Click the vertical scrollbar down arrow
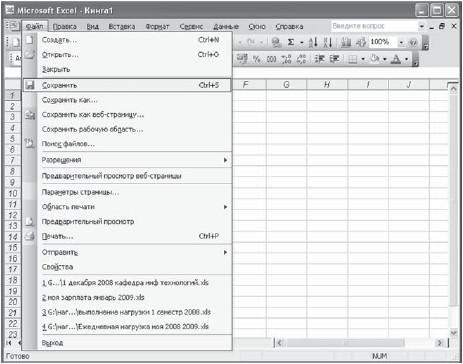This screenshot has width=463, height=364. pos(453,333)
